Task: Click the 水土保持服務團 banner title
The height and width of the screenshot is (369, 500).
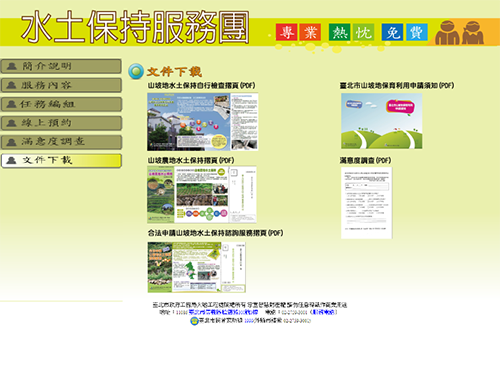Action: point(135,28)
